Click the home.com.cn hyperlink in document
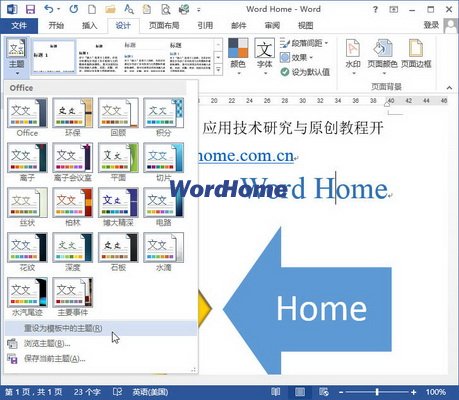 click(246, 156)
